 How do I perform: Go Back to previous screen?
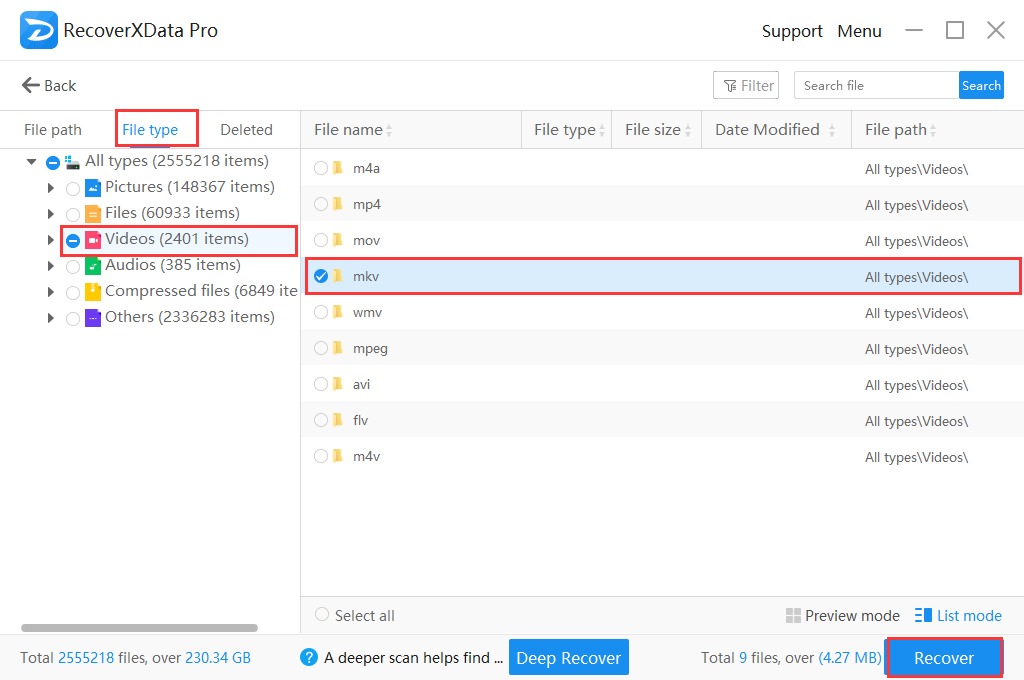[49, 85]
